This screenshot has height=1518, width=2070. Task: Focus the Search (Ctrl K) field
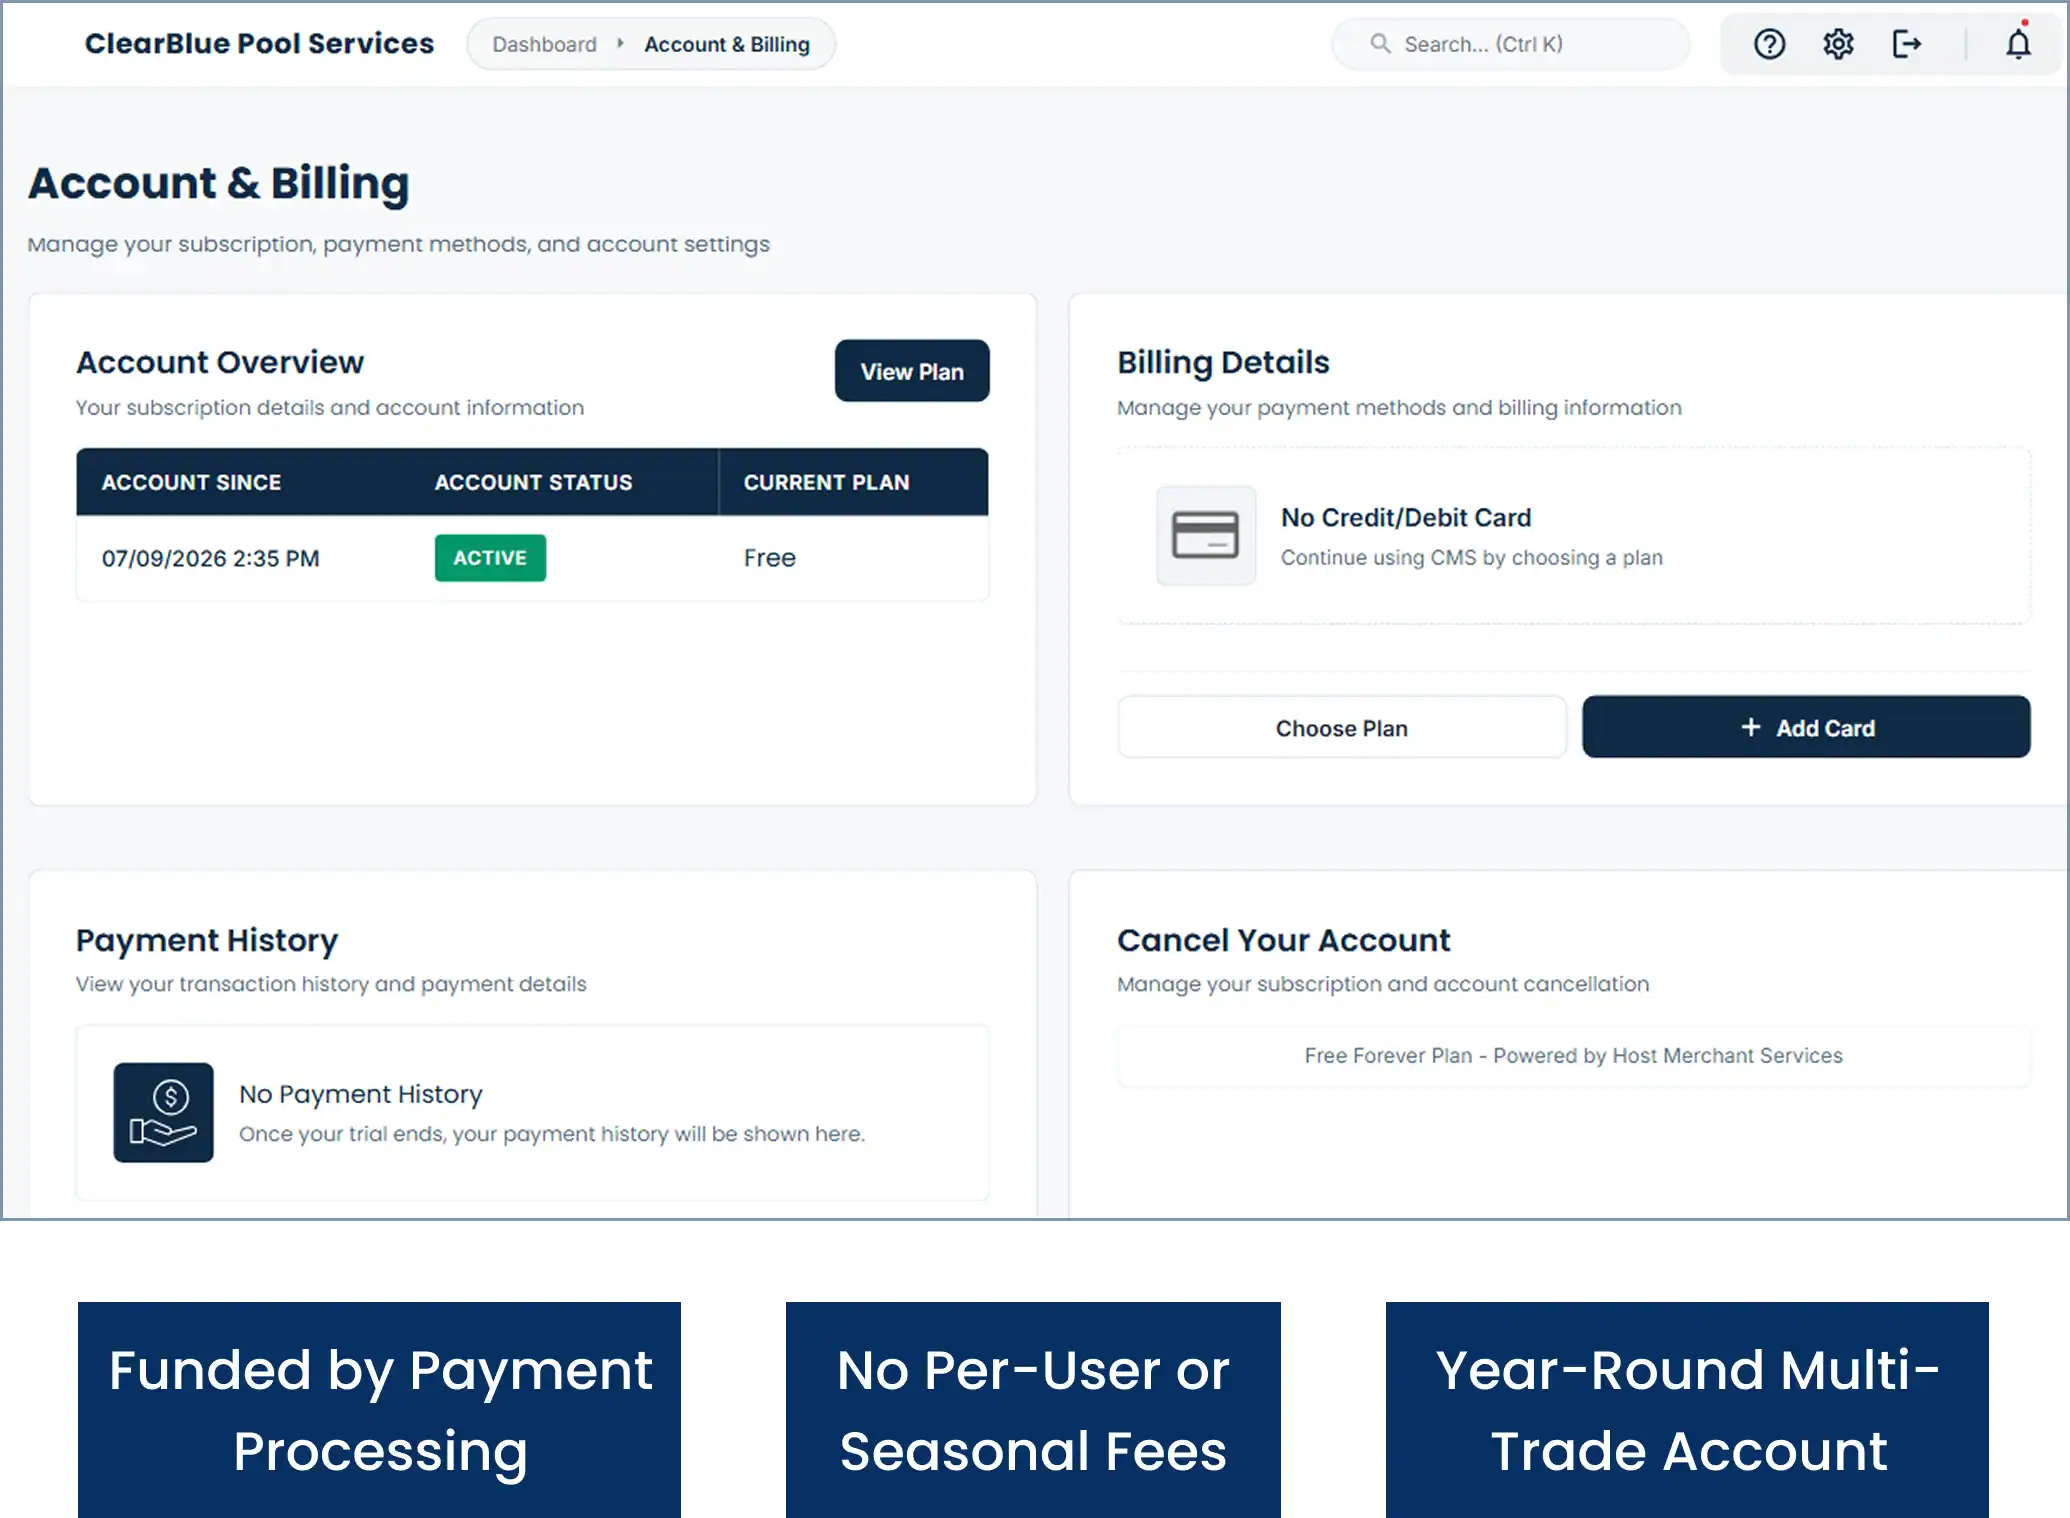coord(1510,44)
